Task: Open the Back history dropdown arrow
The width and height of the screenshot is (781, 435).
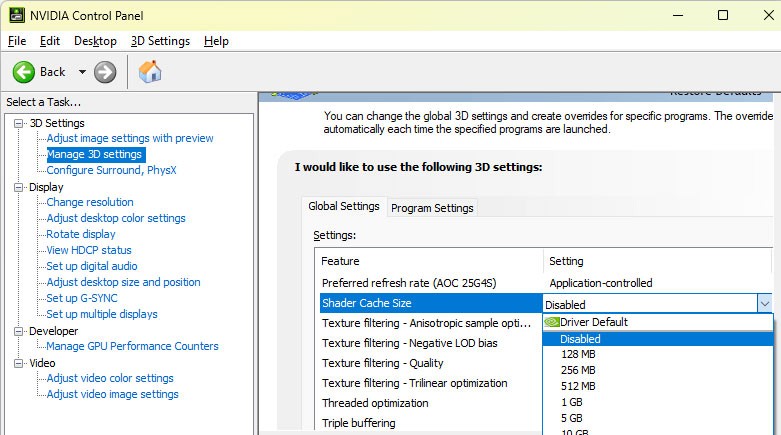Action: pos(82,72)
